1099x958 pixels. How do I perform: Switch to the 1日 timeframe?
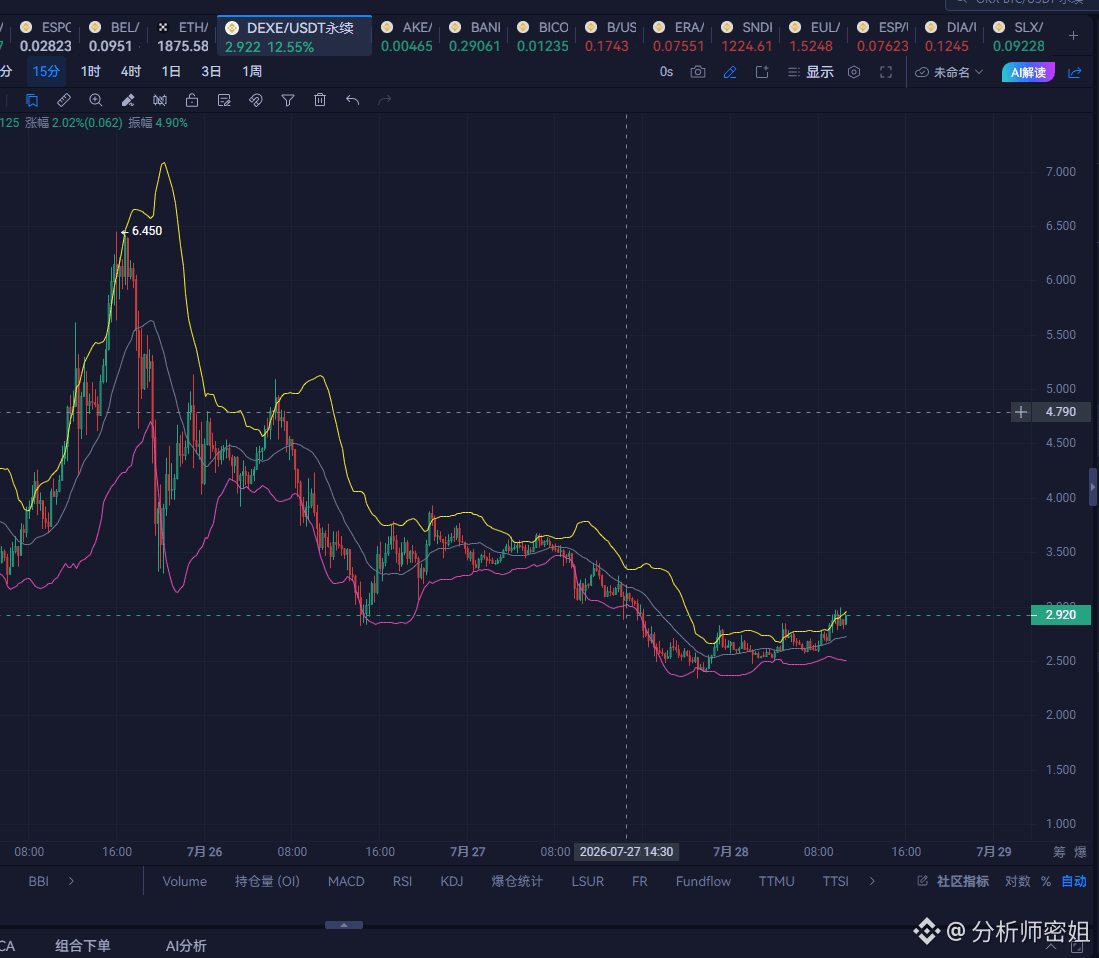[x=171, y=71]
